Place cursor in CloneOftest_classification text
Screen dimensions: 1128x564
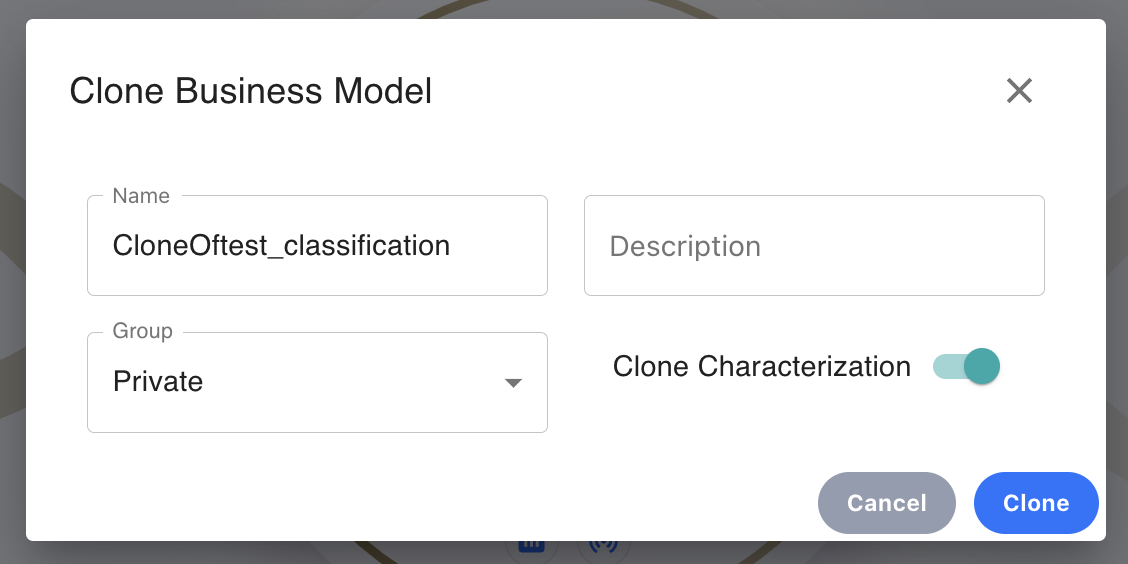[281, 246]
